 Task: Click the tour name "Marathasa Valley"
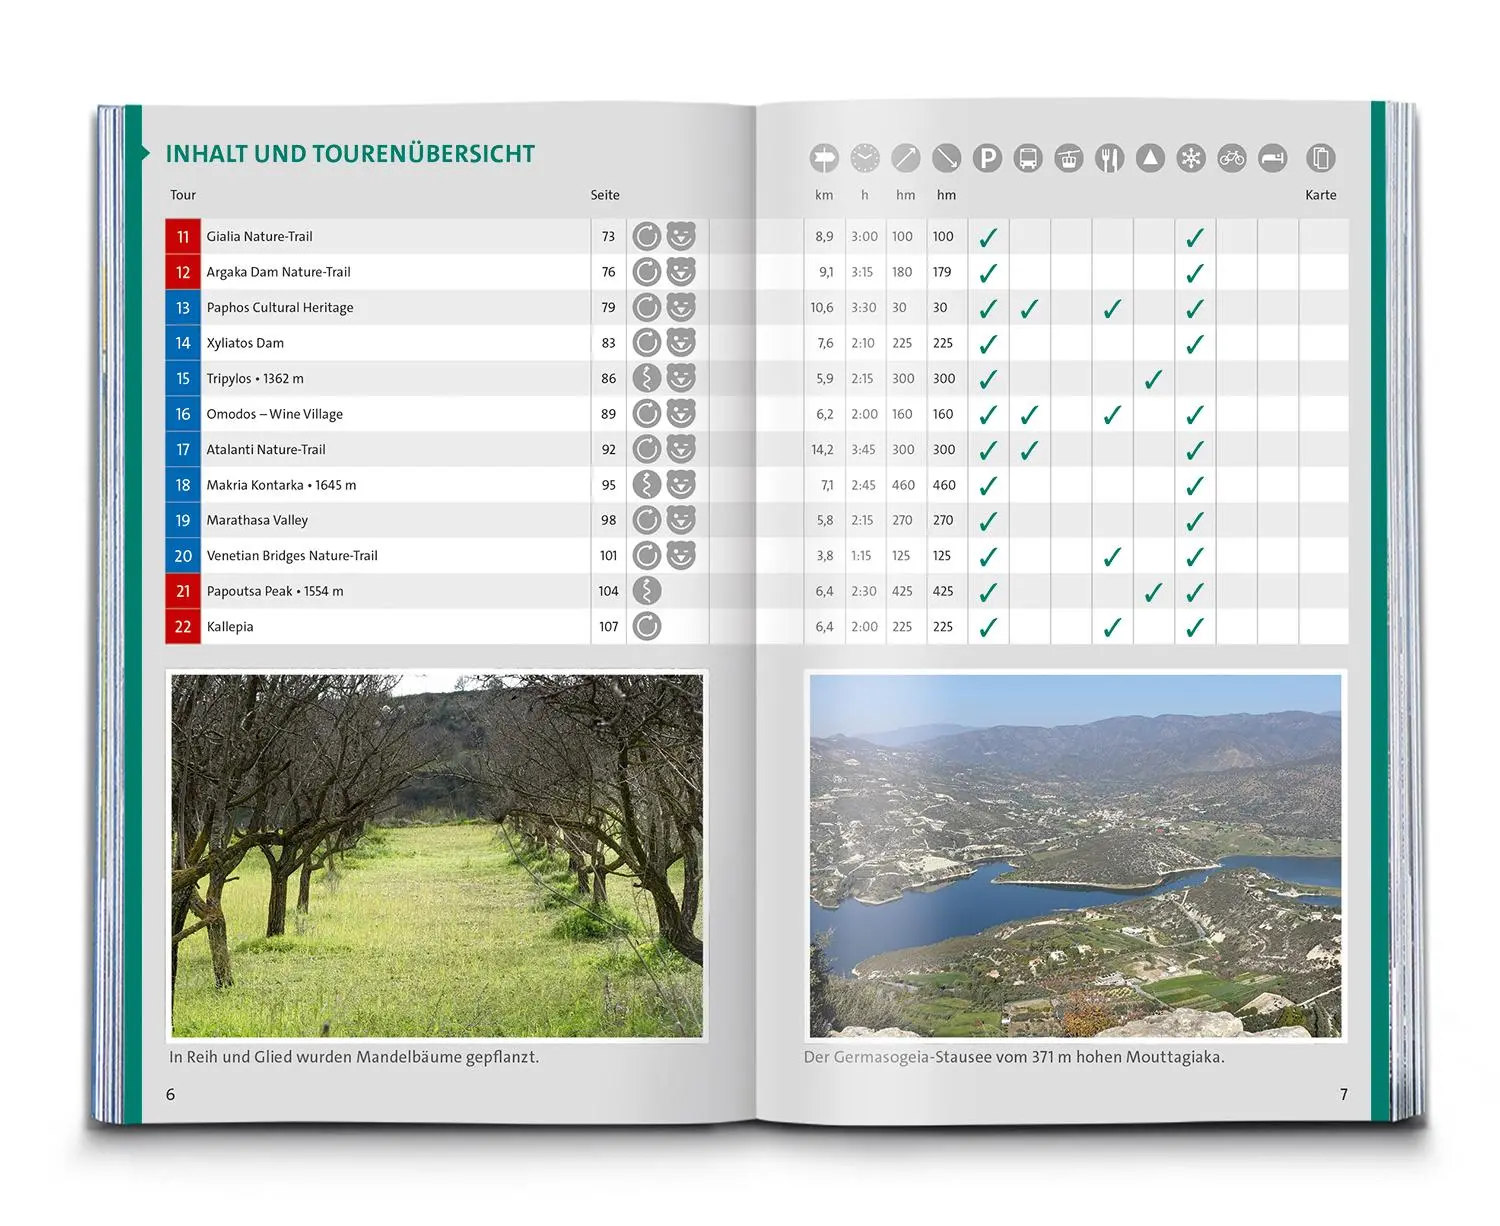(x=257, y=520)
